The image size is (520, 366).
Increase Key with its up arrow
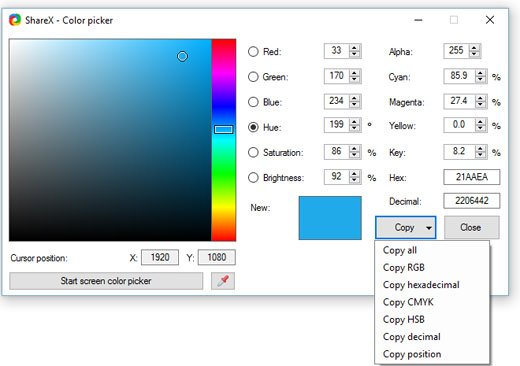(480, 149)
